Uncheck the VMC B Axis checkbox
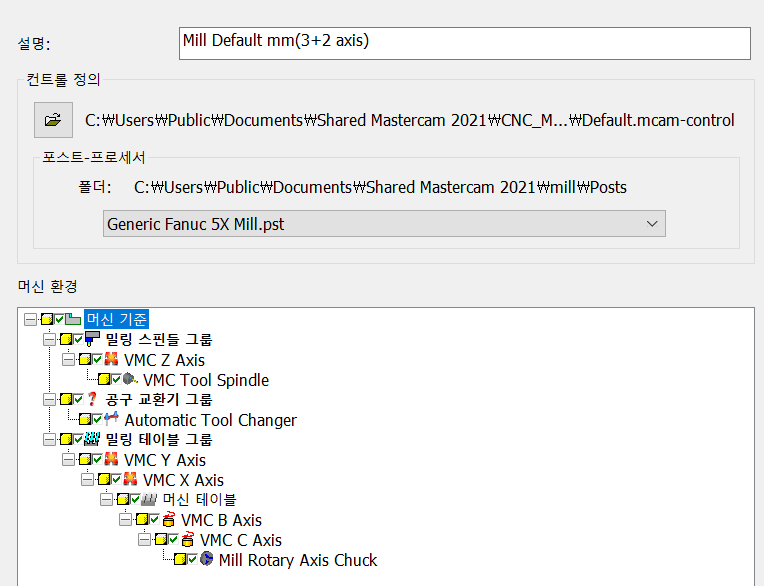The width and height of the screenshot is (764, 586). [154, 519]
